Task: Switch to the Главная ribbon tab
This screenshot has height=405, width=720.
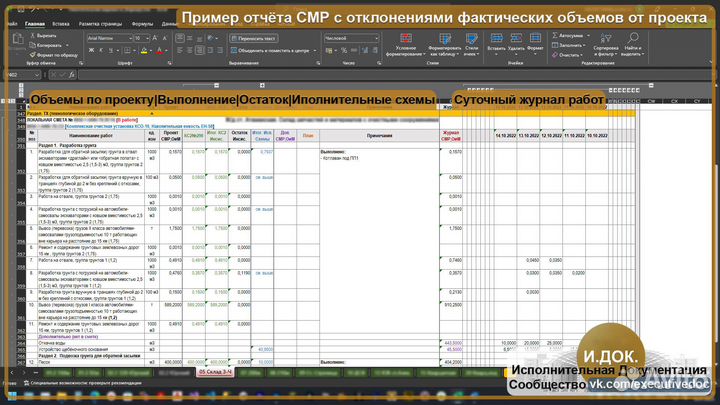Action: click(x=35, y=24)
